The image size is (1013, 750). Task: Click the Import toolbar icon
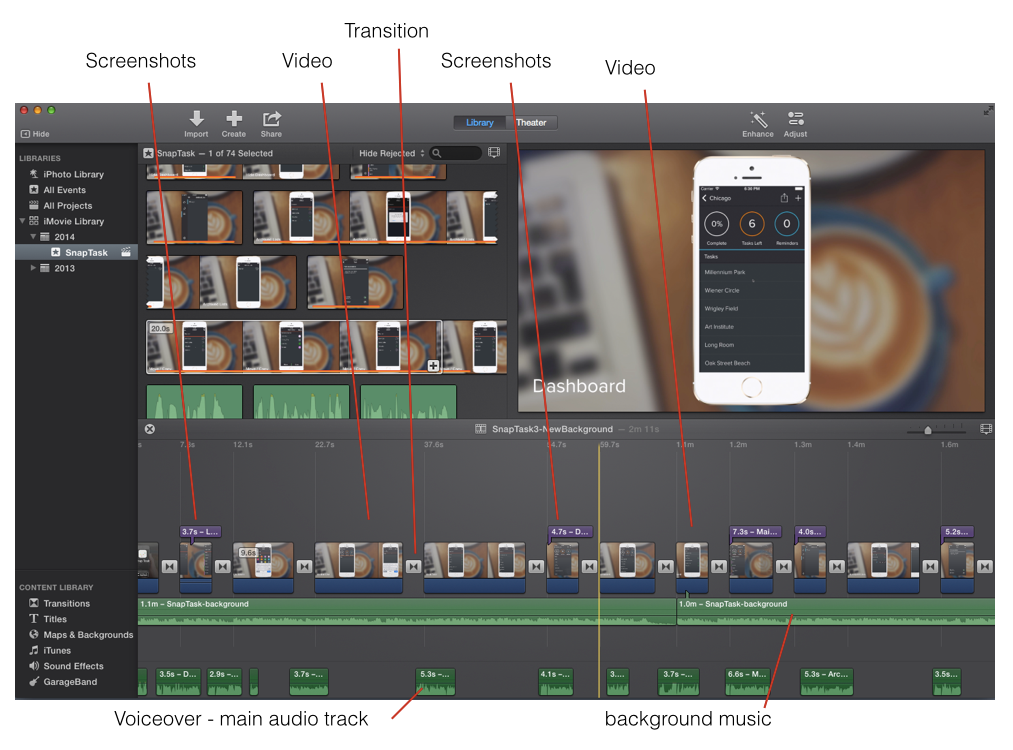point(196,119)
